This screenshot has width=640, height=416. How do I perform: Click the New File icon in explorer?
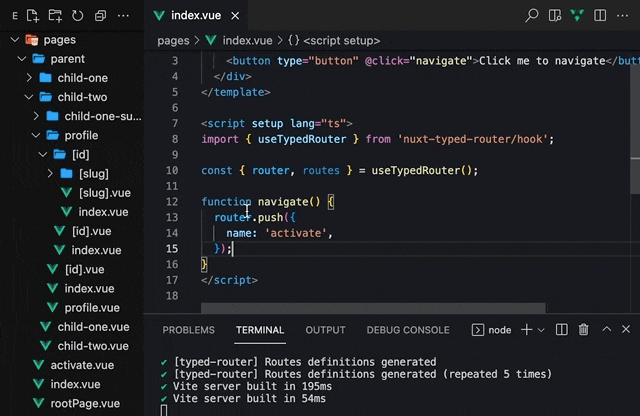click(x=33, y=16)
